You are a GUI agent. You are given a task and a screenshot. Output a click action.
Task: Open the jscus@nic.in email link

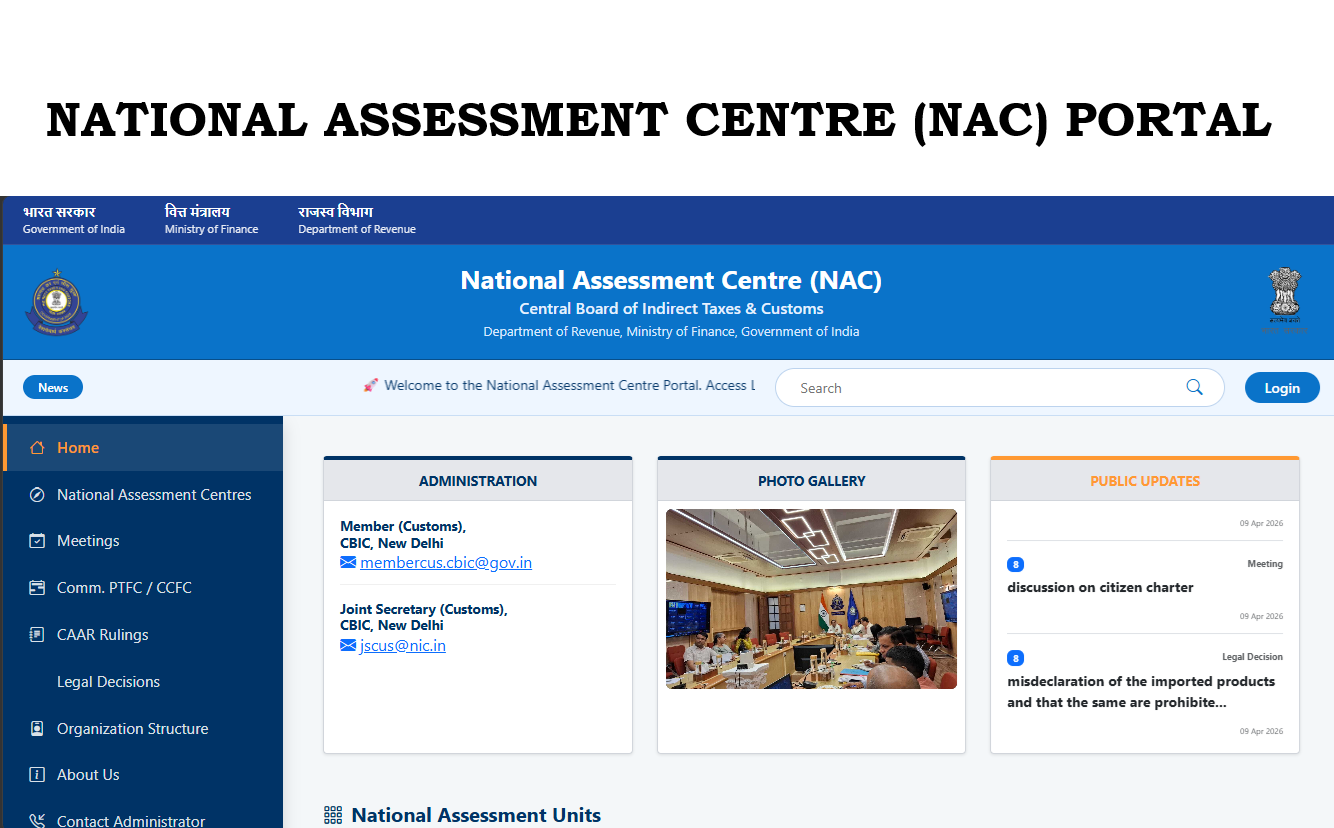click(403, 646)
